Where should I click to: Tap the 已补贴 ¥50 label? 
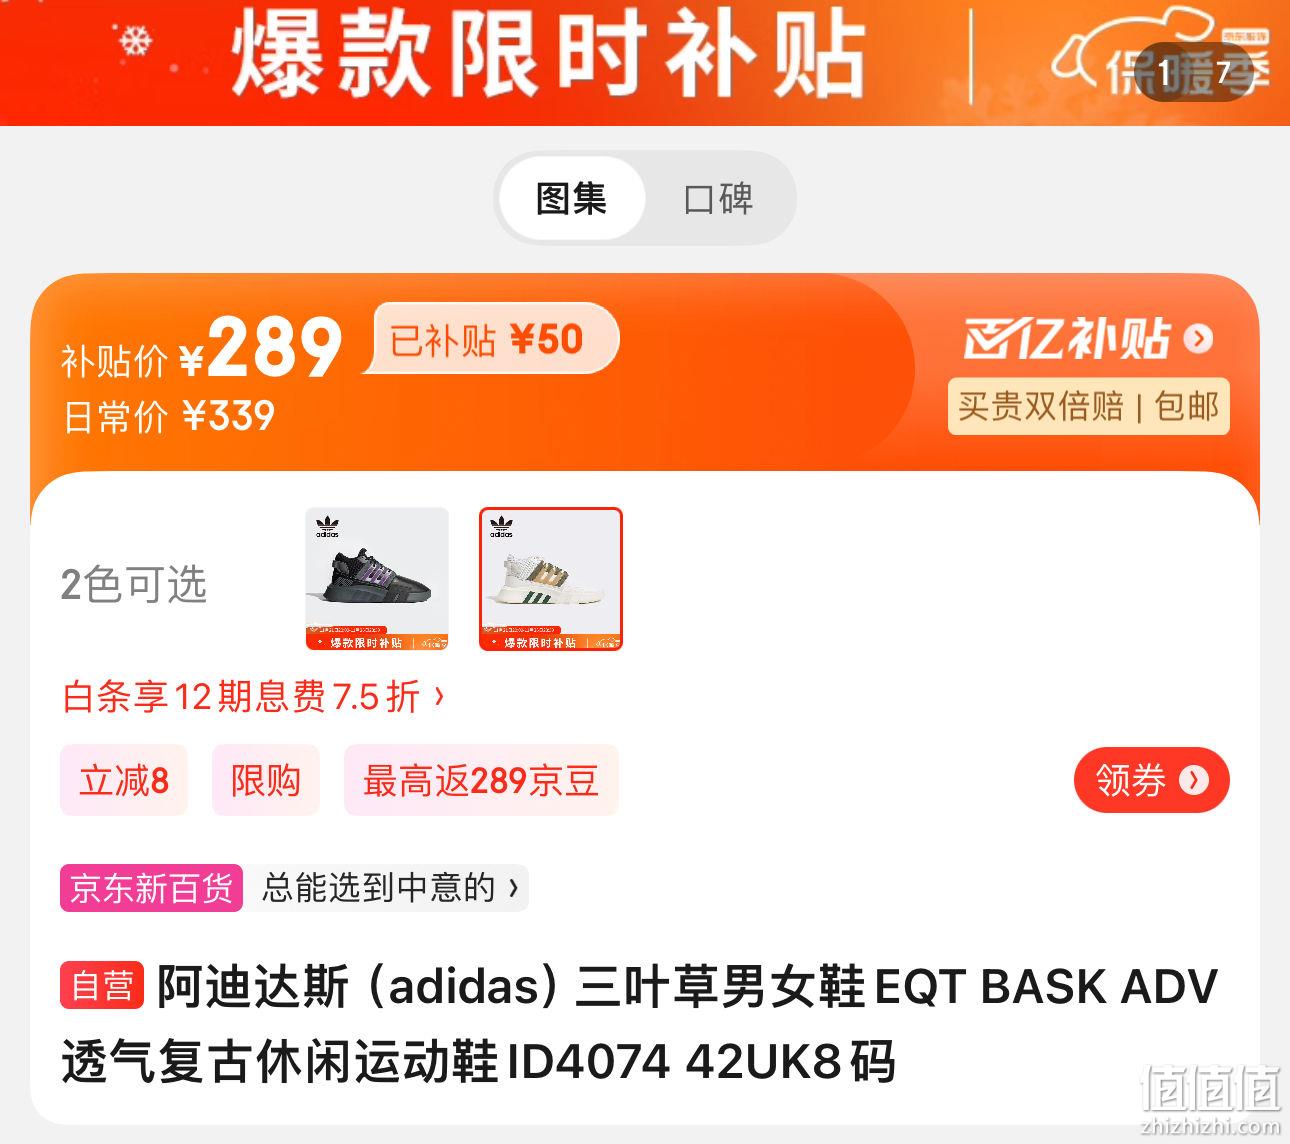tap(488, 339)
